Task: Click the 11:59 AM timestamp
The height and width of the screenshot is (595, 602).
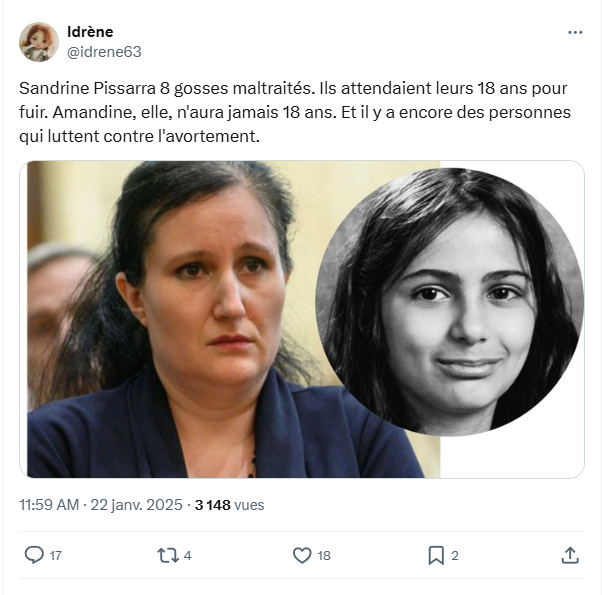Action: [x=49, y=505]
